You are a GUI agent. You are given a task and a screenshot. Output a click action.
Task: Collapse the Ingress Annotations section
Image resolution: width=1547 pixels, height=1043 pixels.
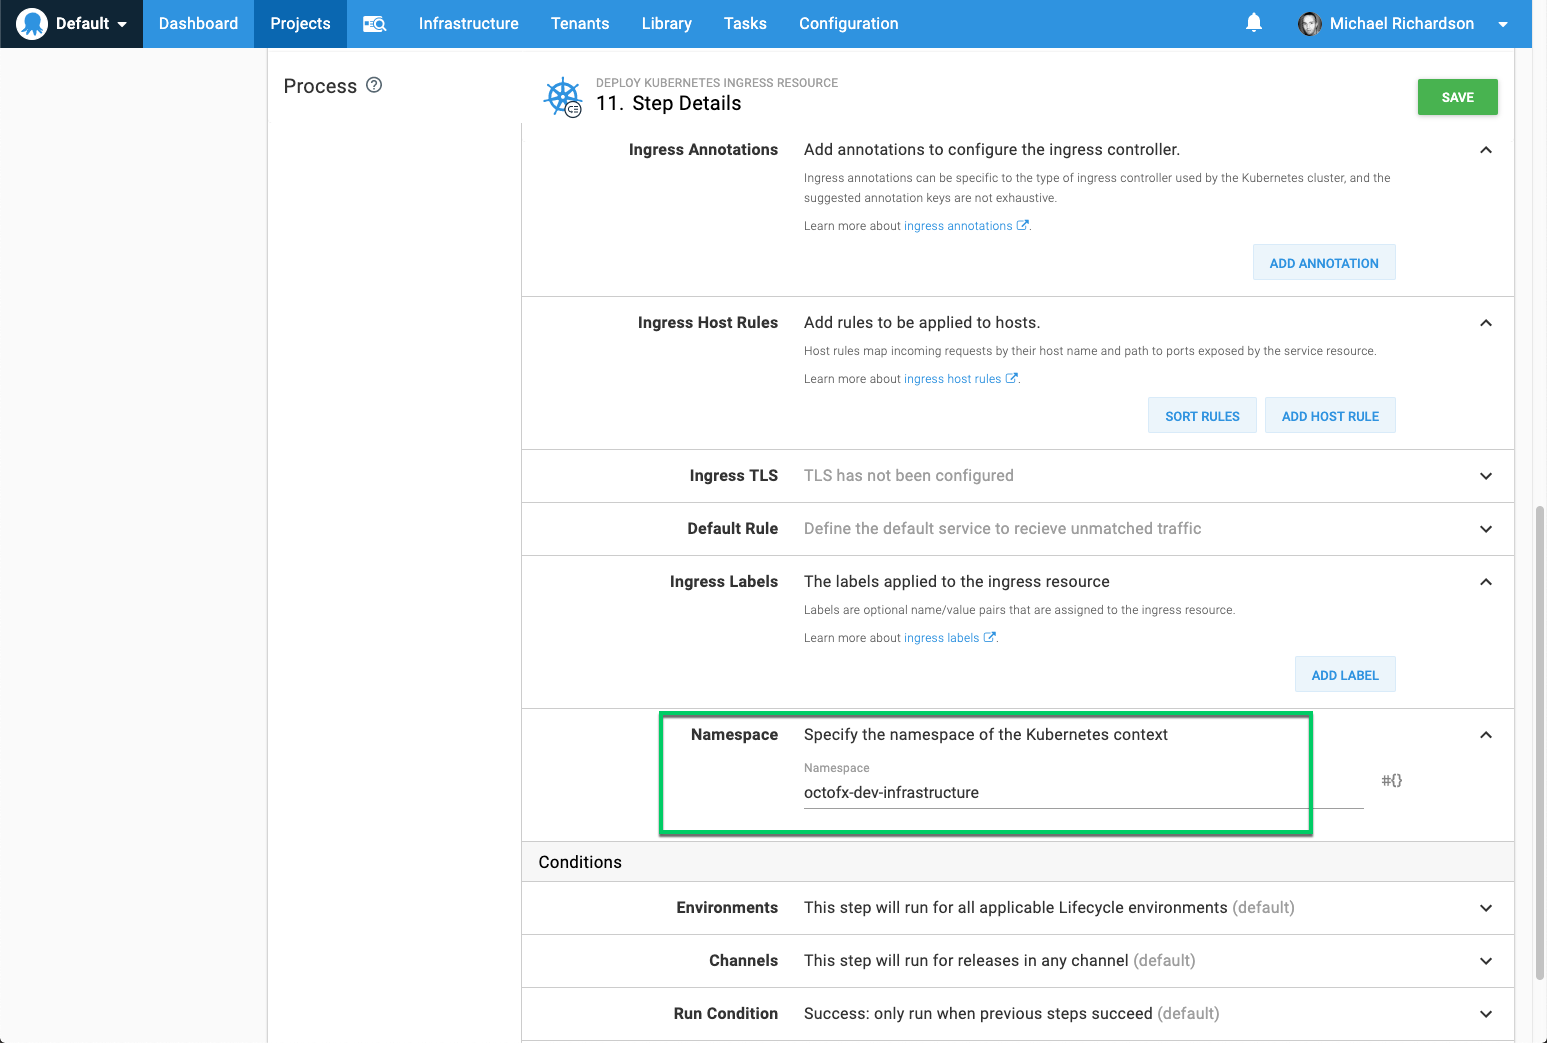click(x=1486, y=149)
